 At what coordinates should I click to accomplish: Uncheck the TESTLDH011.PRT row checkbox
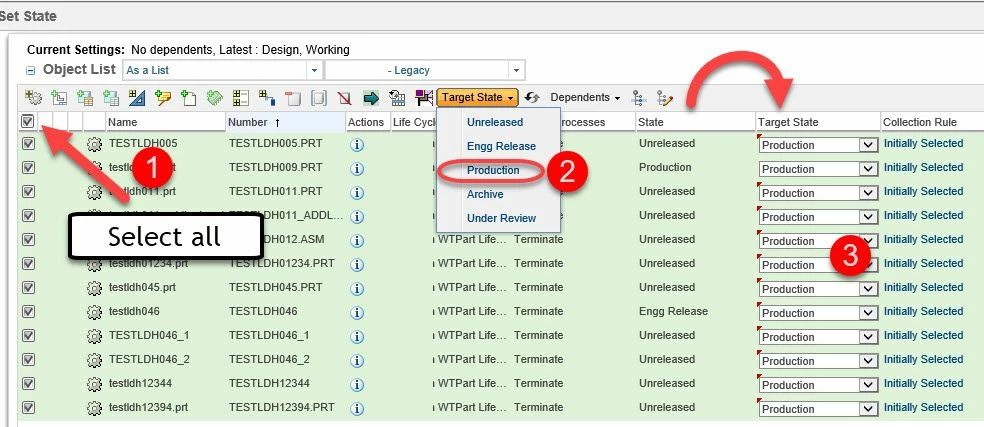(x=28, y=192)
